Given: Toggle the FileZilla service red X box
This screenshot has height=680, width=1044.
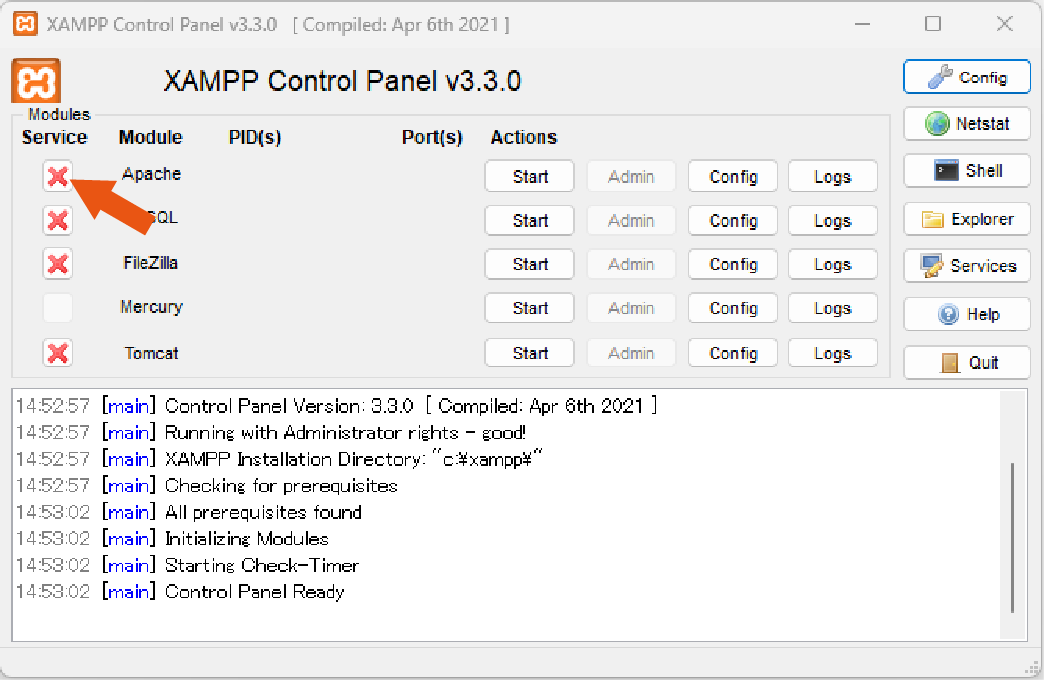Looking at the screenshot, I should tap(58, 264).
